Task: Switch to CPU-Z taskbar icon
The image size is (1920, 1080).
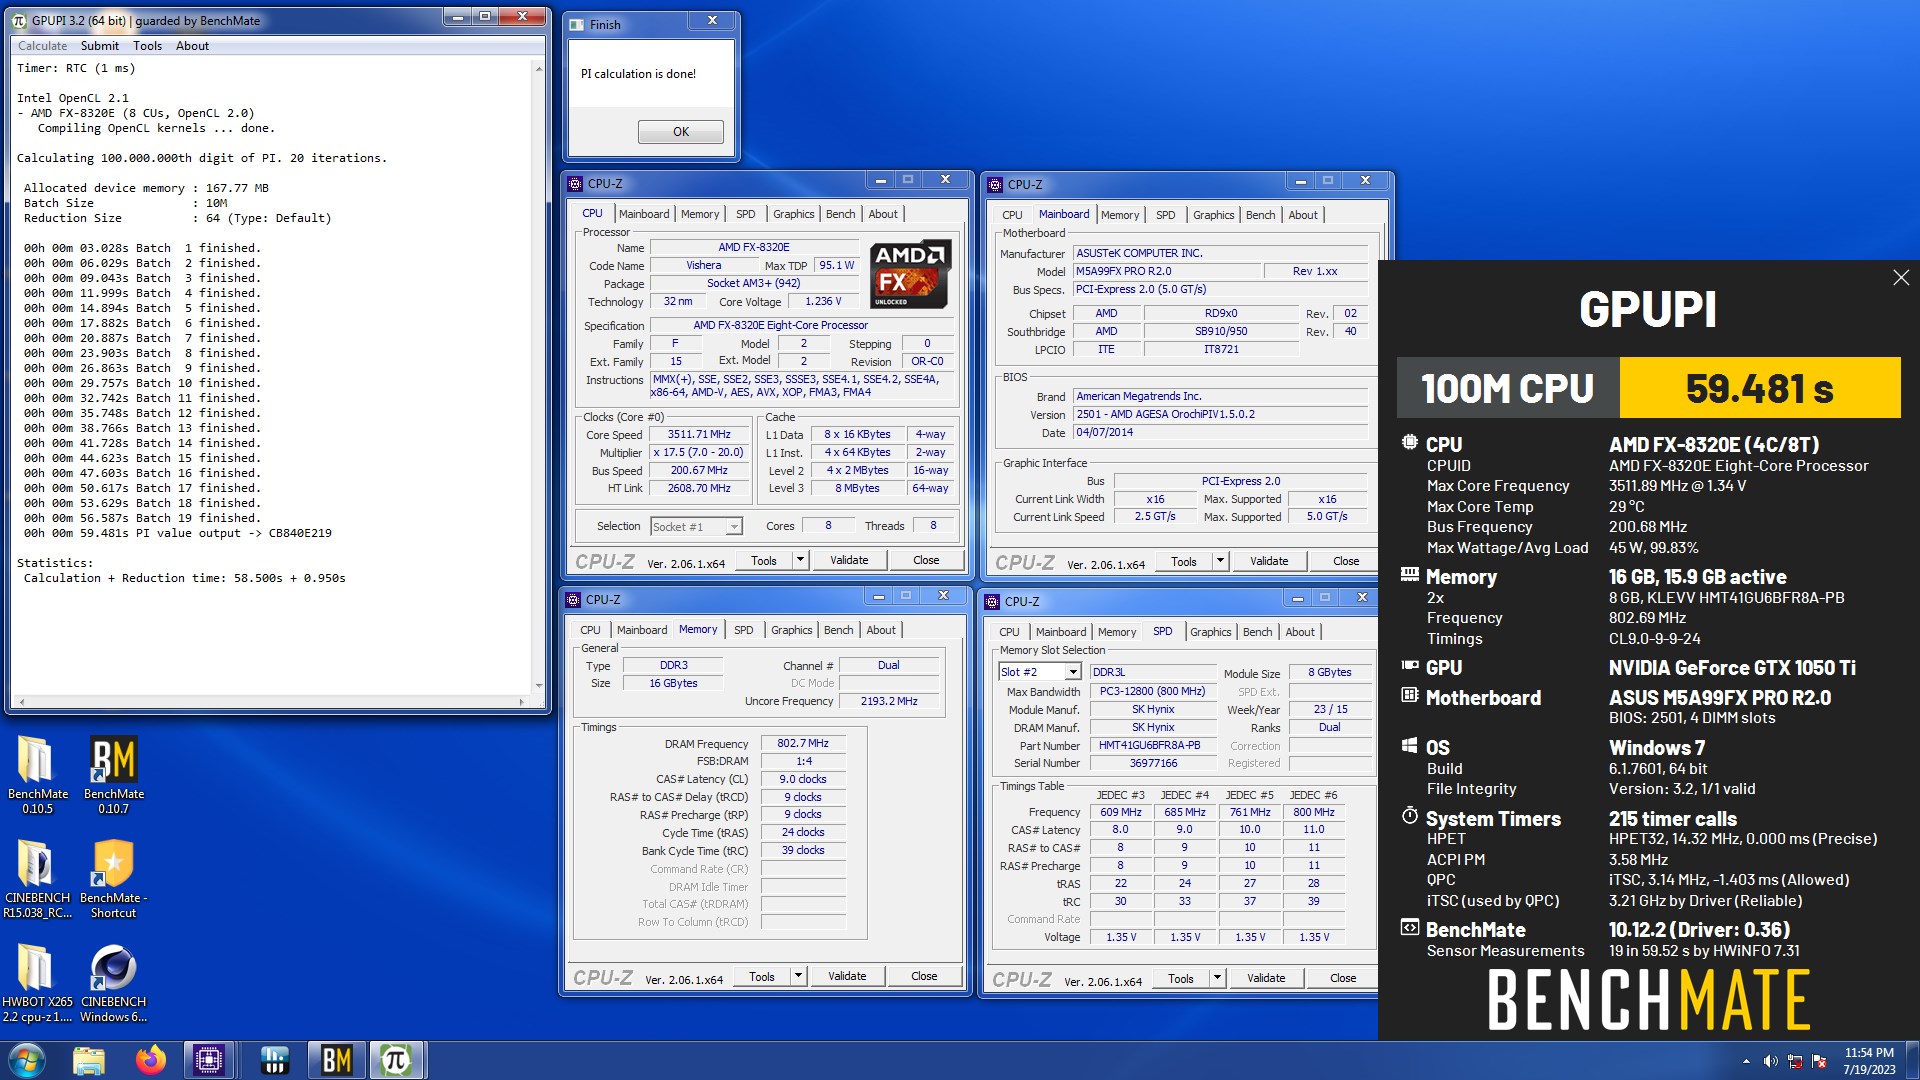Action: click(x=208, y=1060)
